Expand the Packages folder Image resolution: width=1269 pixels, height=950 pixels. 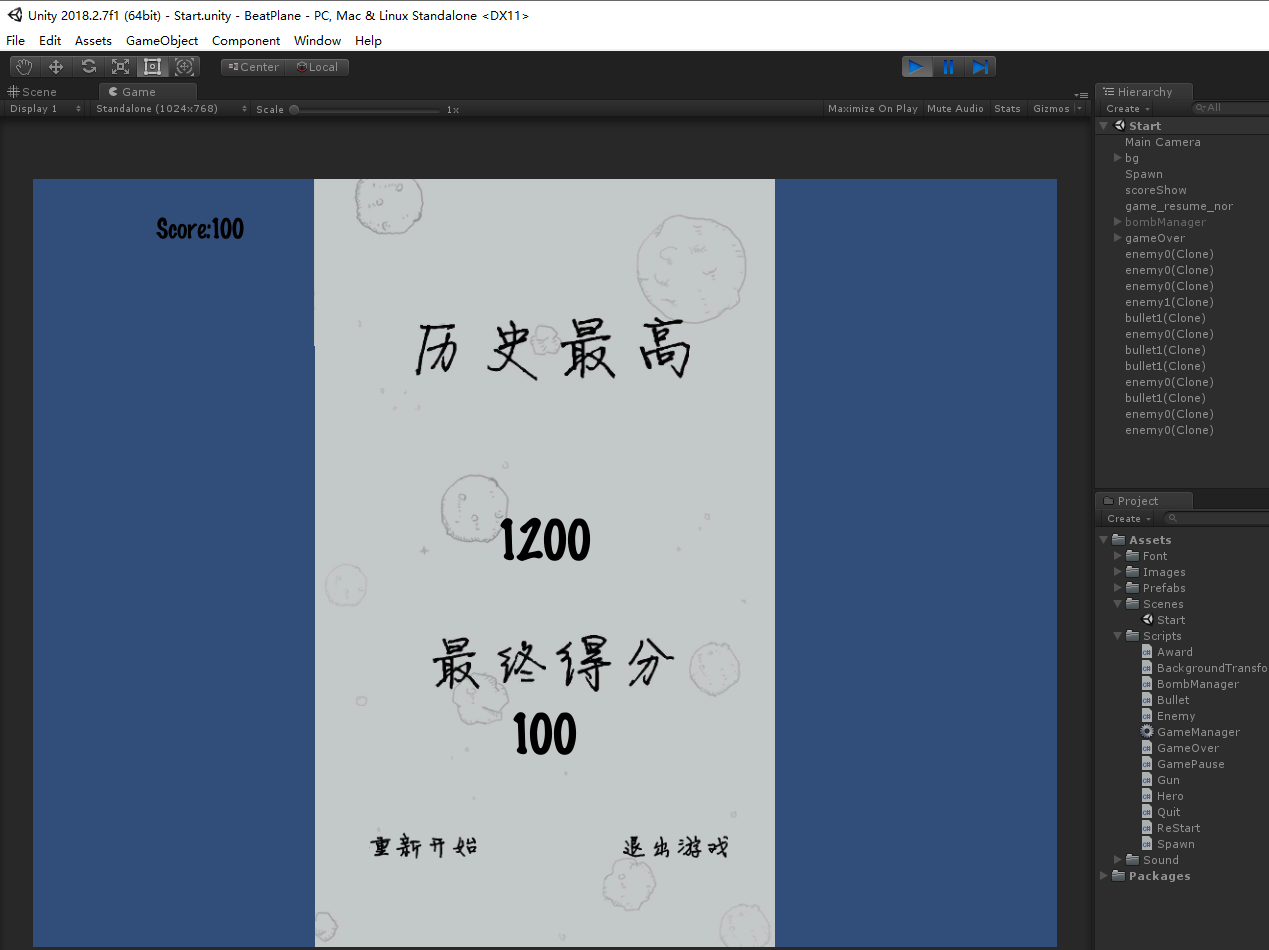(1104, 876)
